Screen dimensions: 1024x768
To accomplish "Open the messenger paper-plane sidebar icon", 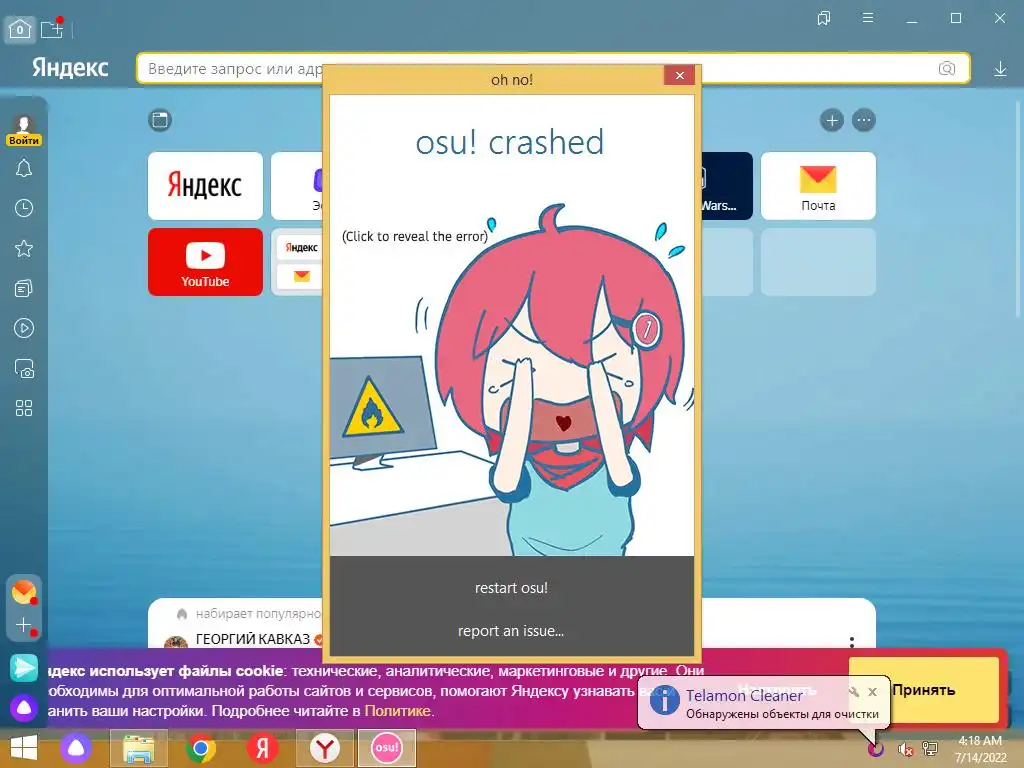I will point(24,667).
